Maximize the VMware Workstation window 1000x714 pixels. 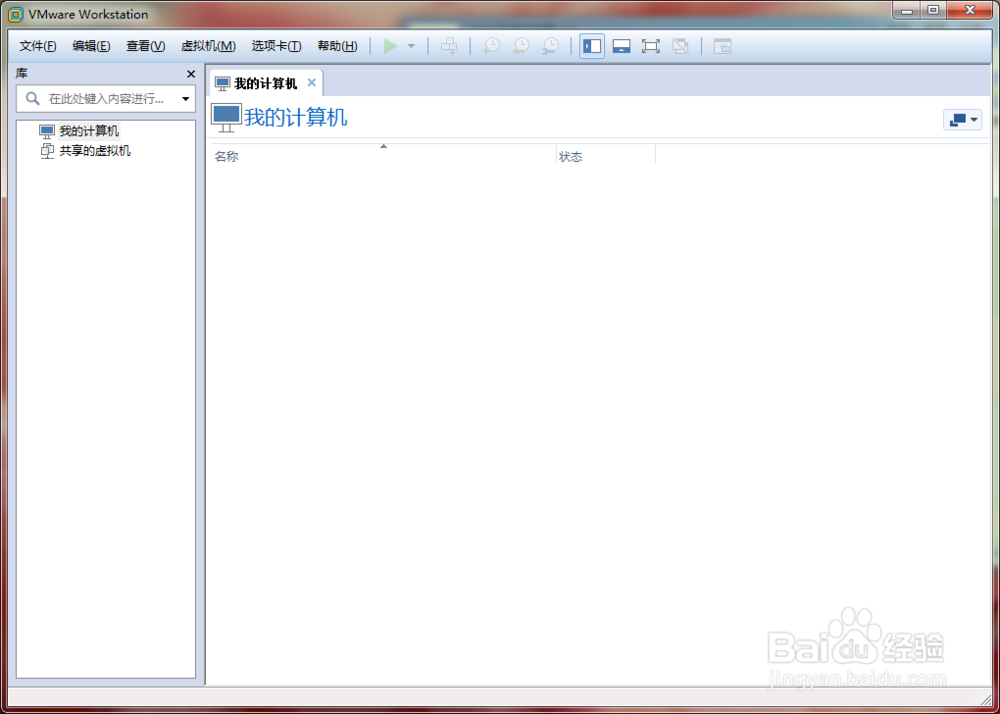coord(933,10)
